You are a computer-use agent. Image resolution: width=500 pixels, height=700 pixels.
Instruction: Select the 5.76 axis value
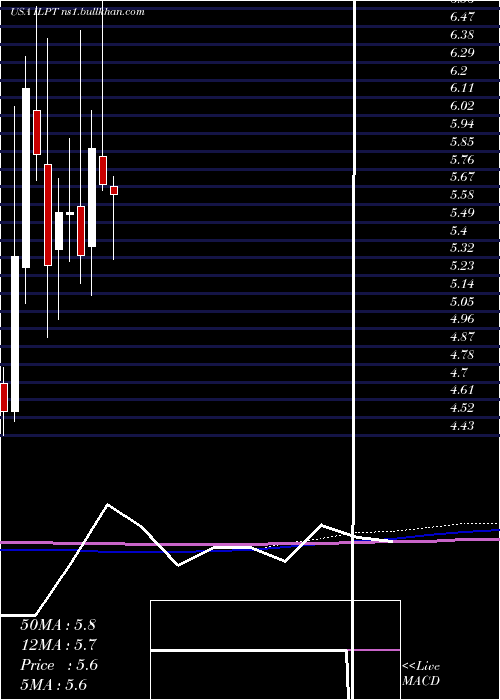click(462, 159)
